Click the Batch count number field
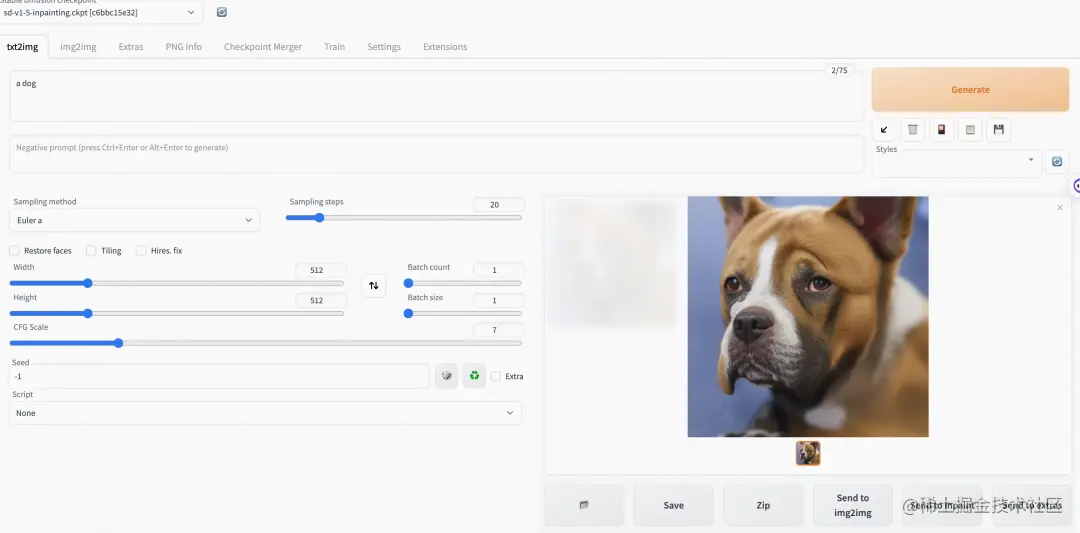1080x533 pixels. click(499, 270)
